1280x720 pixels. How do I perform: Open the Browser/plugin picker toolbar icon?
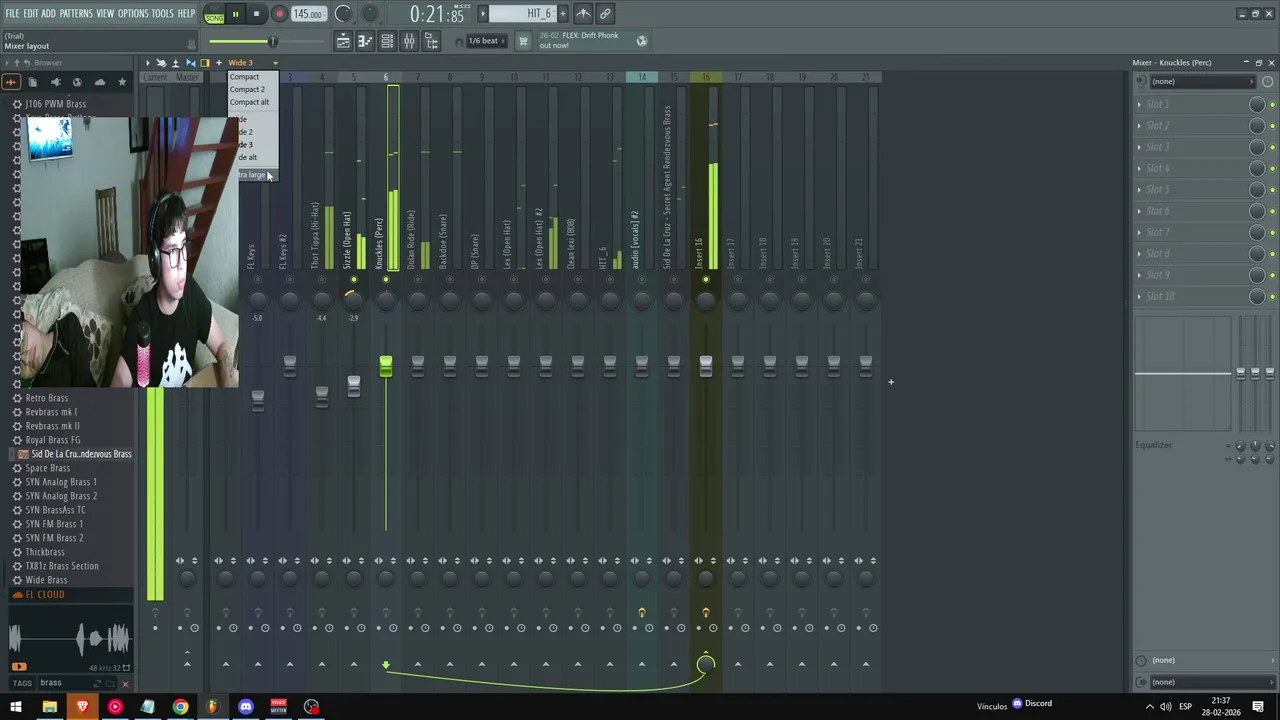click(431, 41)
